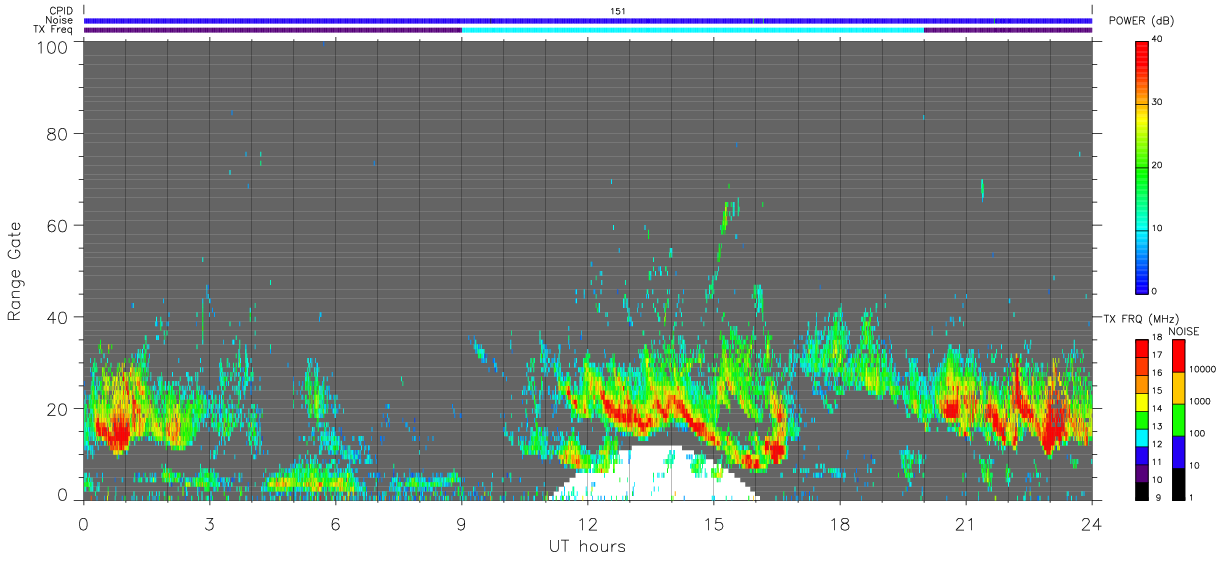Click the black 9 MHz swatch in TX FRQ legend
This screenshot has height=567, width=1228.
[x=1142, y=491]
